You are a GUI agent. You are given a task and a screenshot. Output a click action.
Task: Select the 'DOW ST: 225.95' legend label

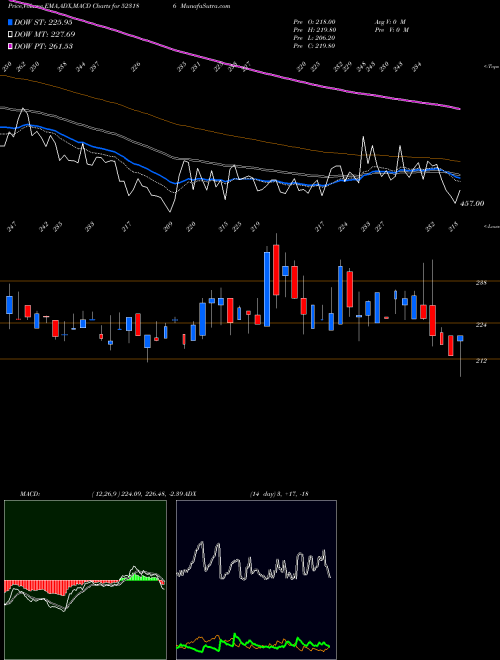tap(43, 22)
